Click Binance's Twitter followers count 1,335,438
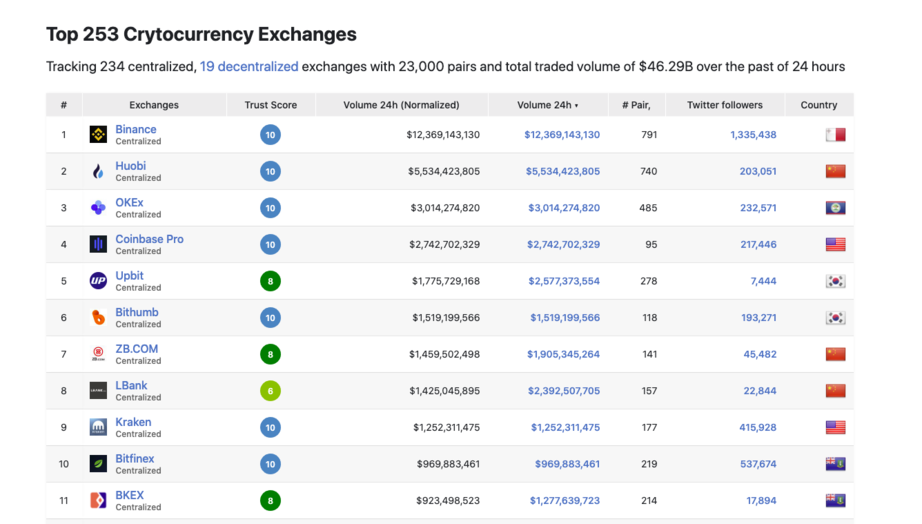Screen dimensions: 922x524 coord(753,135)
